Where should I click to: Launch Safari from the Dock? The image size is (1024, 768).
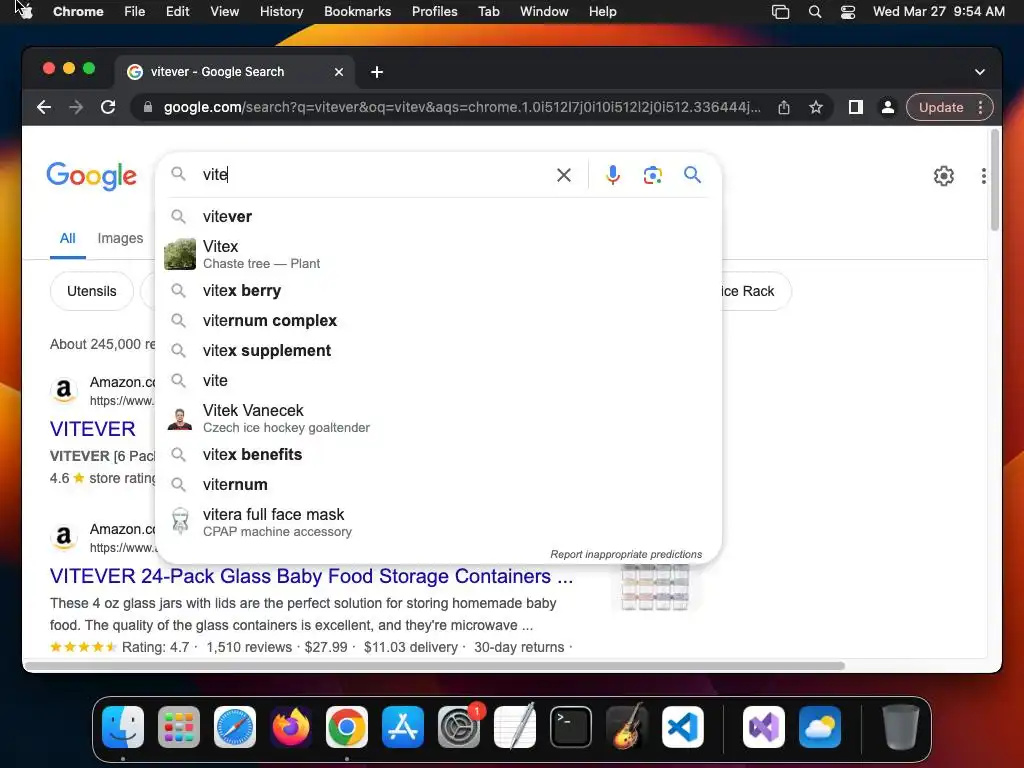pos(235,727)
